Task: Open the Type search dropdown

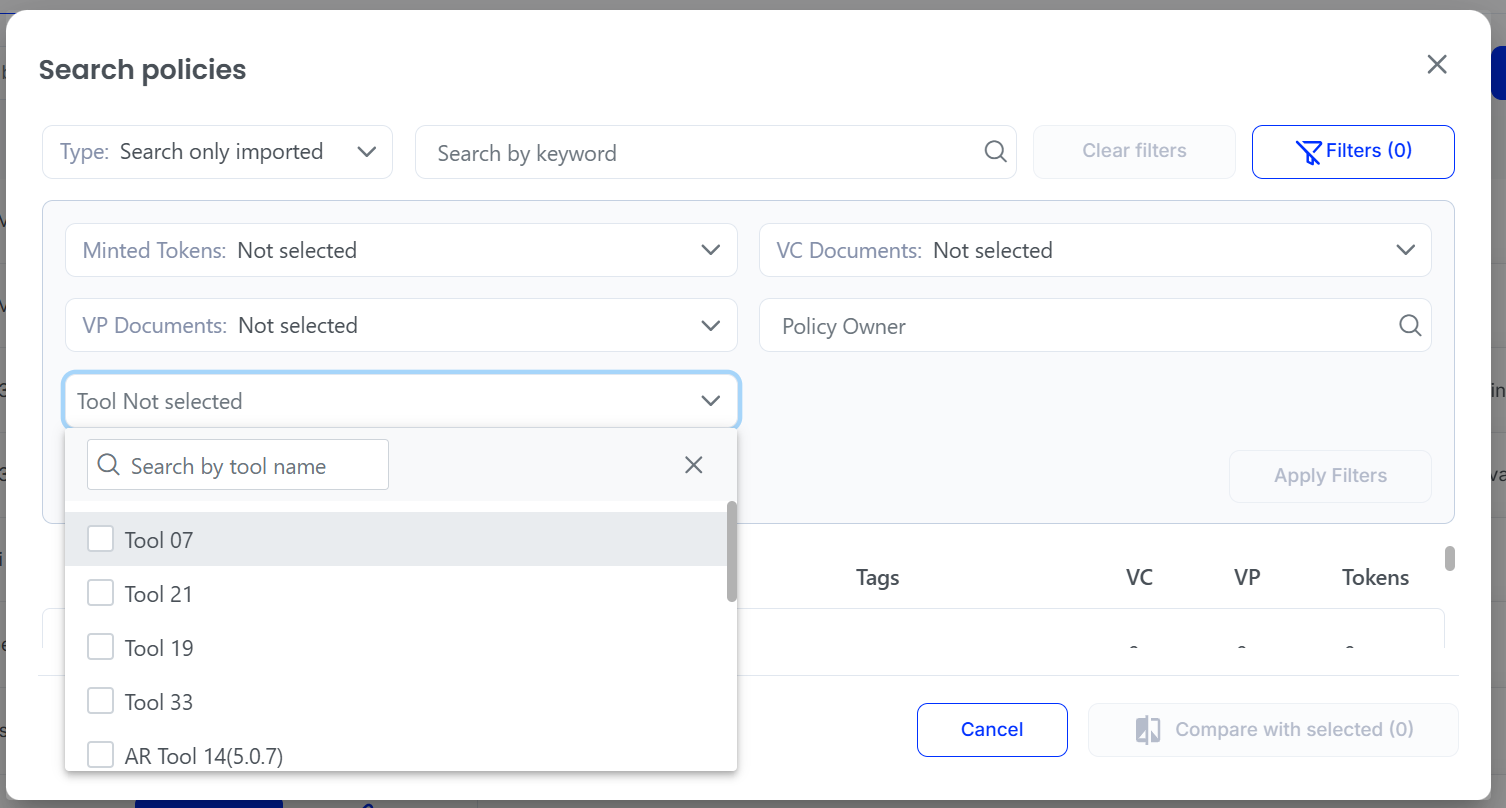Action: (217, 152)
